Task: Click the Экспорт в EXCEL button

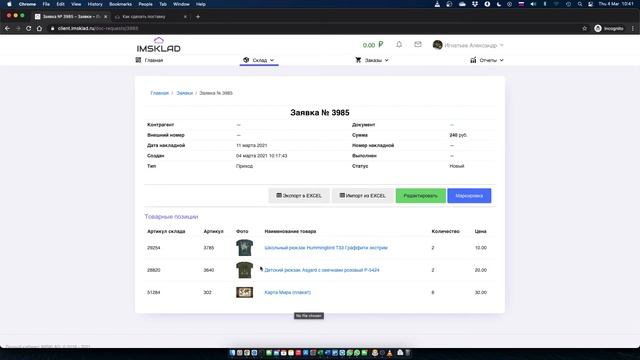Action: click(299, 196)
